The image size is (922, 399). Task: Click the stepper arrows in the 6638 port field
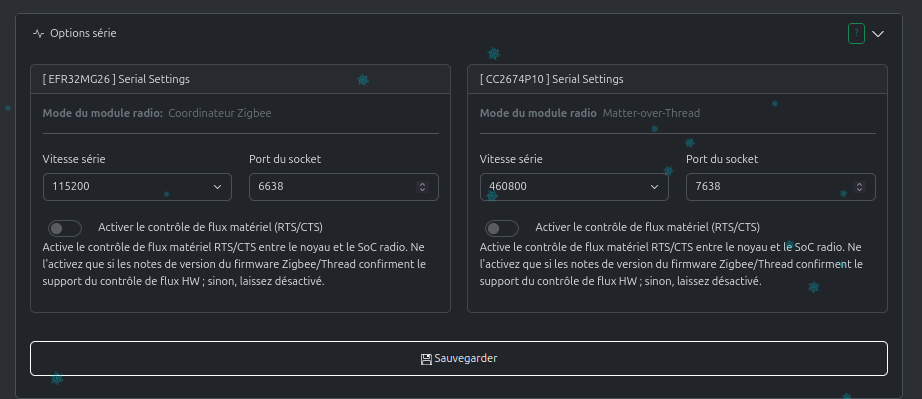pyautogui.click(x=422, y=187)
